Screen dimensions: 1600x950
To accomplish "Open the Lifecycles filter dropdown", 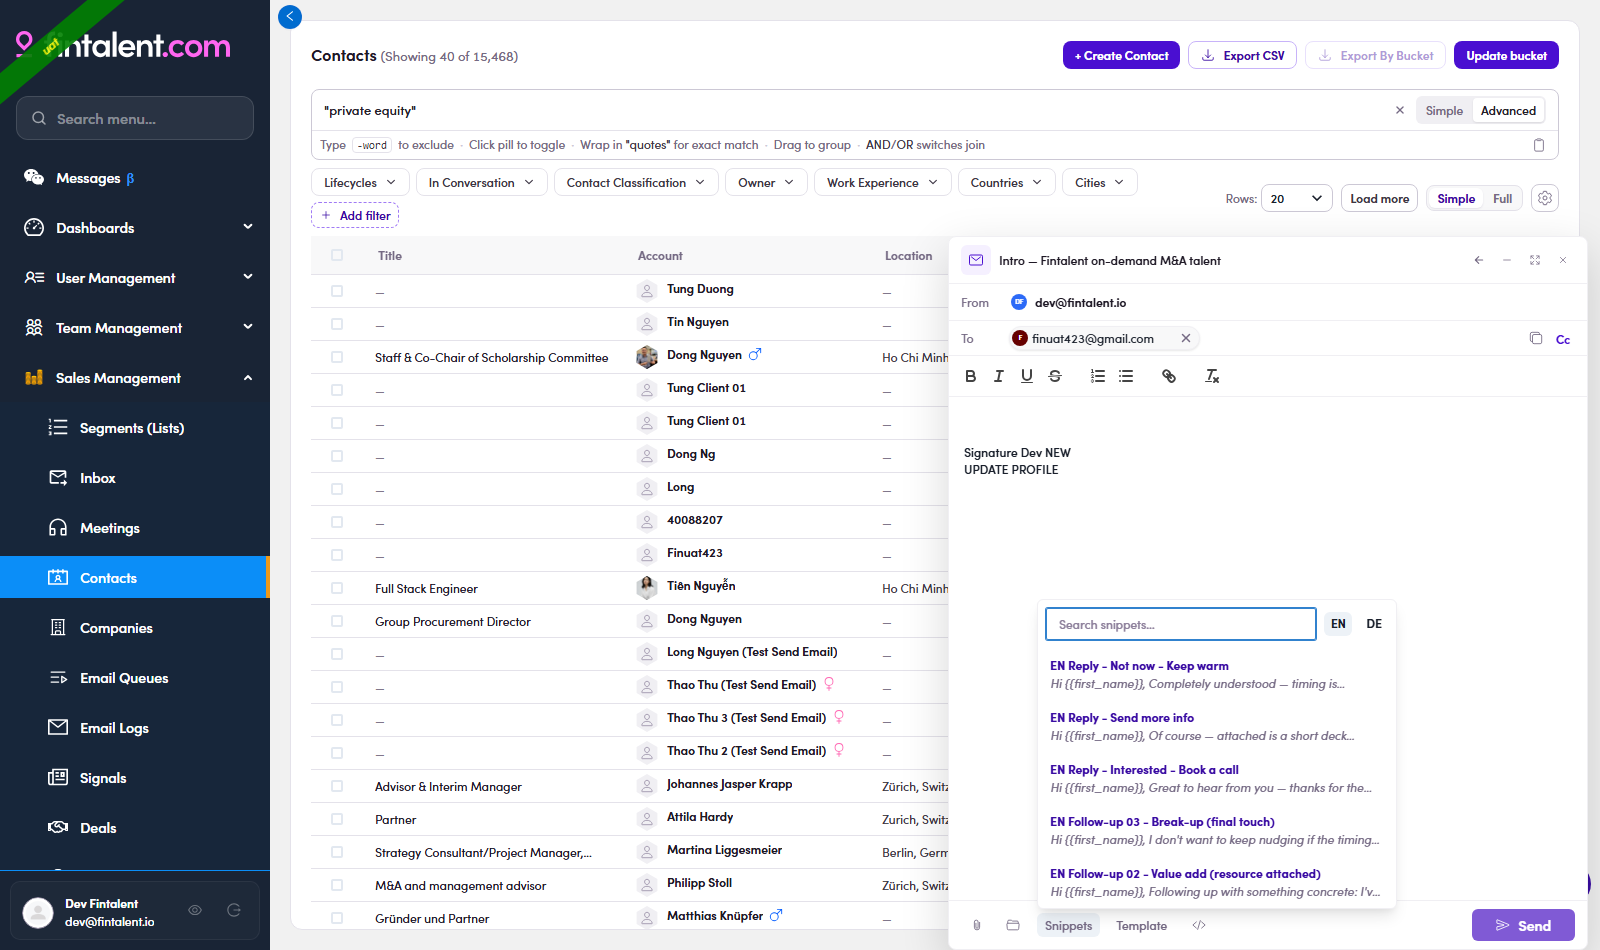I will click(360, 182).
